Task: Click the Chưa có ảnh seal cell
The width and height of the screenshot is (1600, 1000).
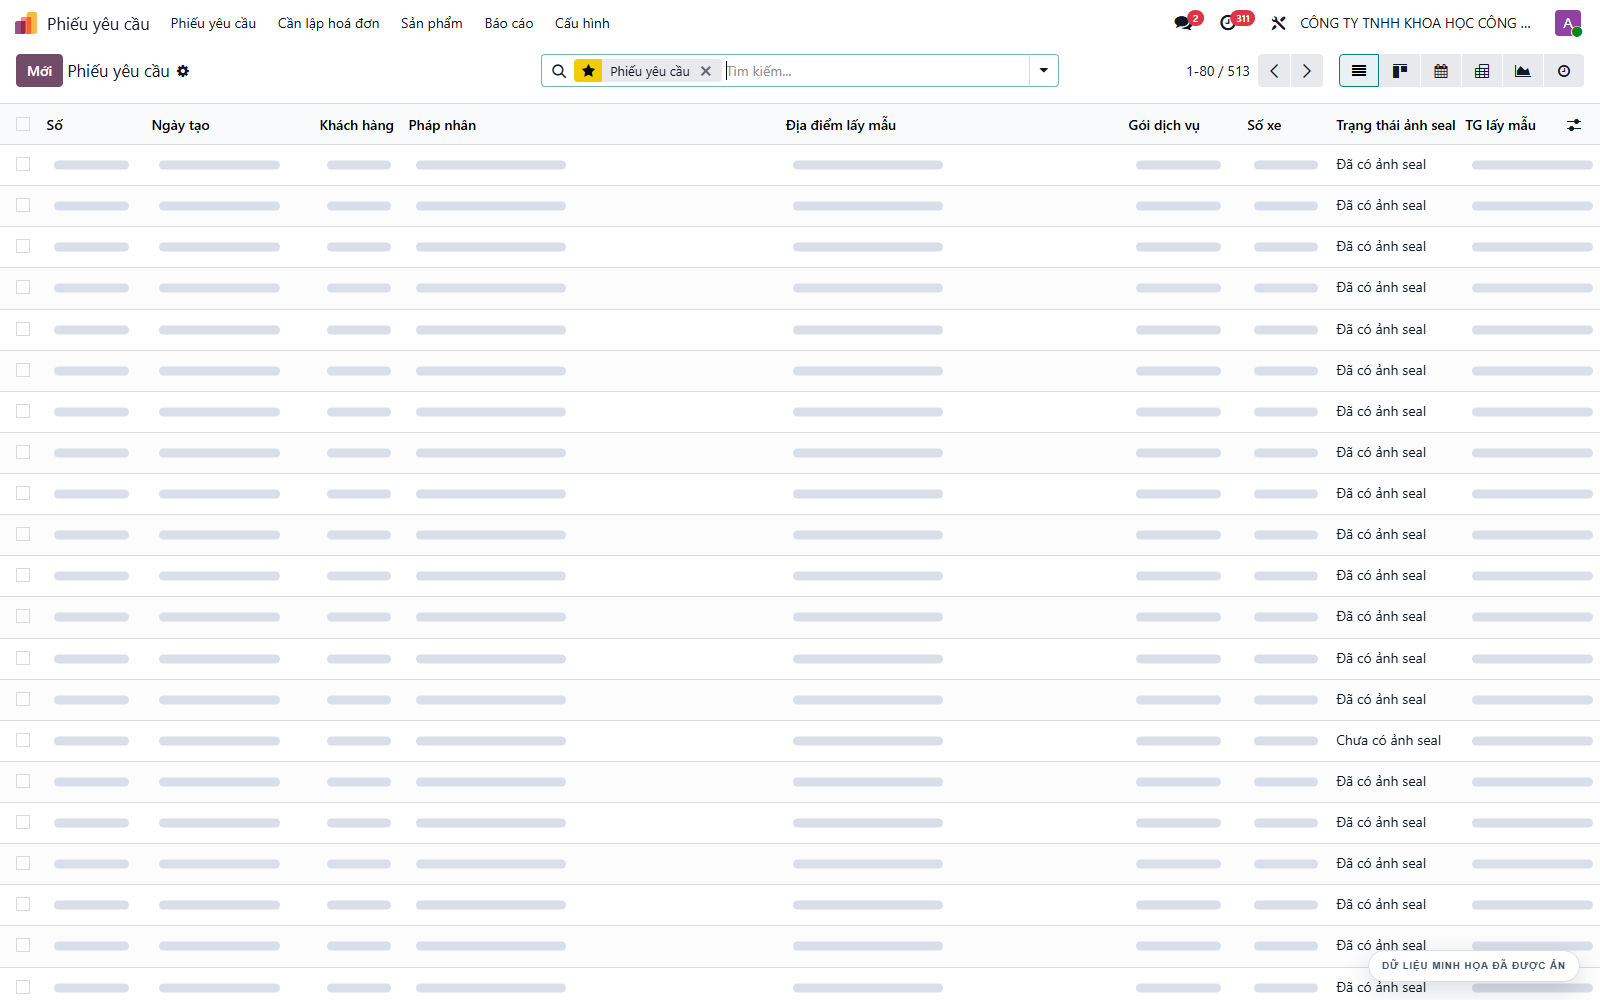Action: pyautogui.click(x=1389, y=740)
